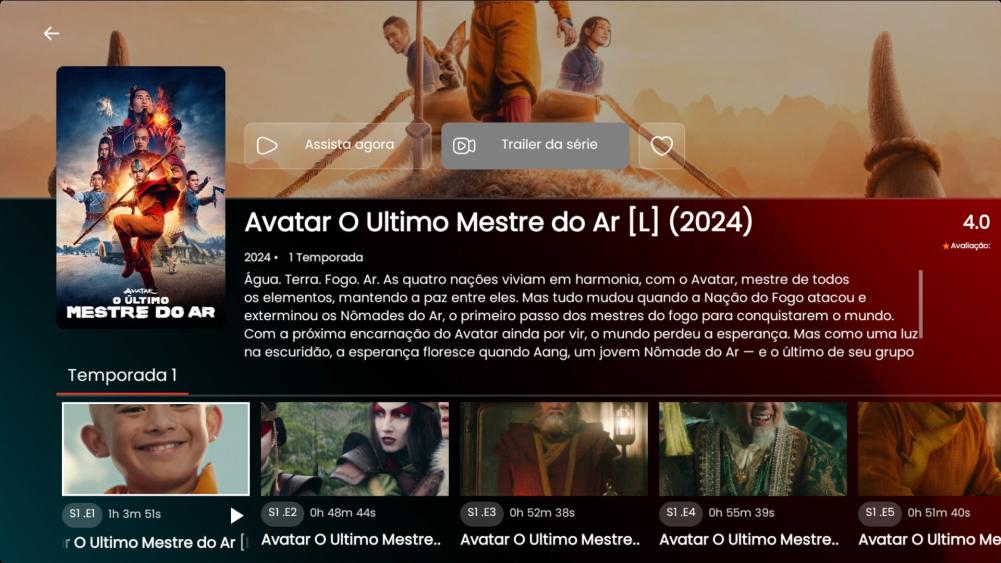Select the Temporada 1 tab
1001x563 pixels.
122,375
